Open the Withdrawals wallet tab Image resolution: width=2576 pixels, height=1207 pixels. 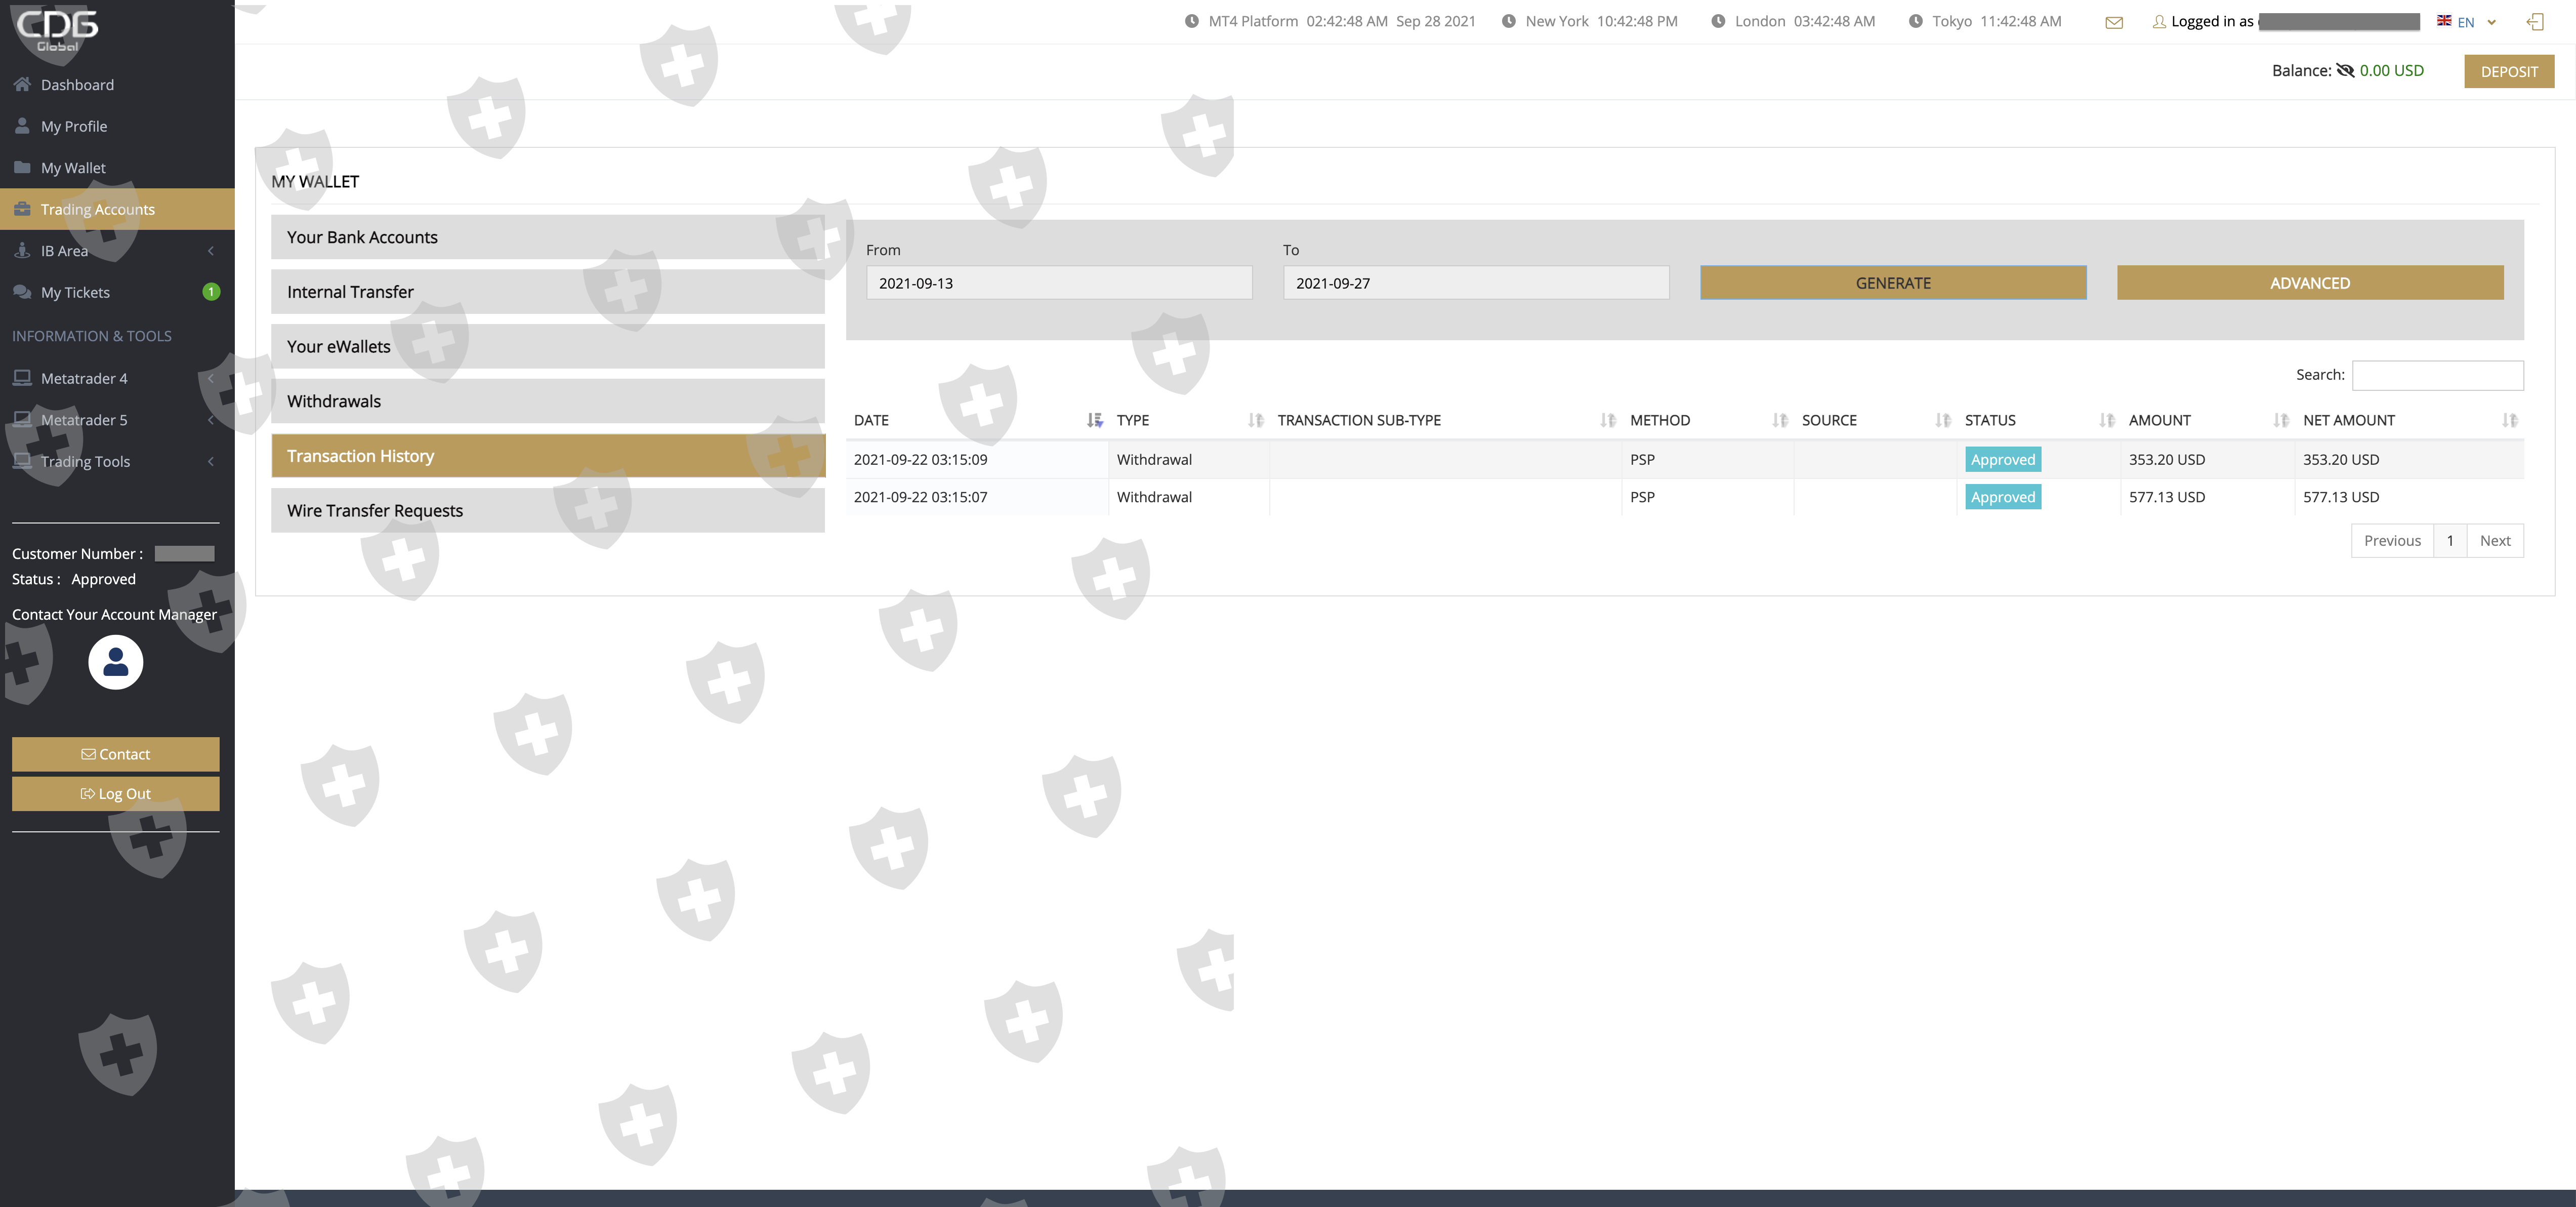(x=547, y=401)
